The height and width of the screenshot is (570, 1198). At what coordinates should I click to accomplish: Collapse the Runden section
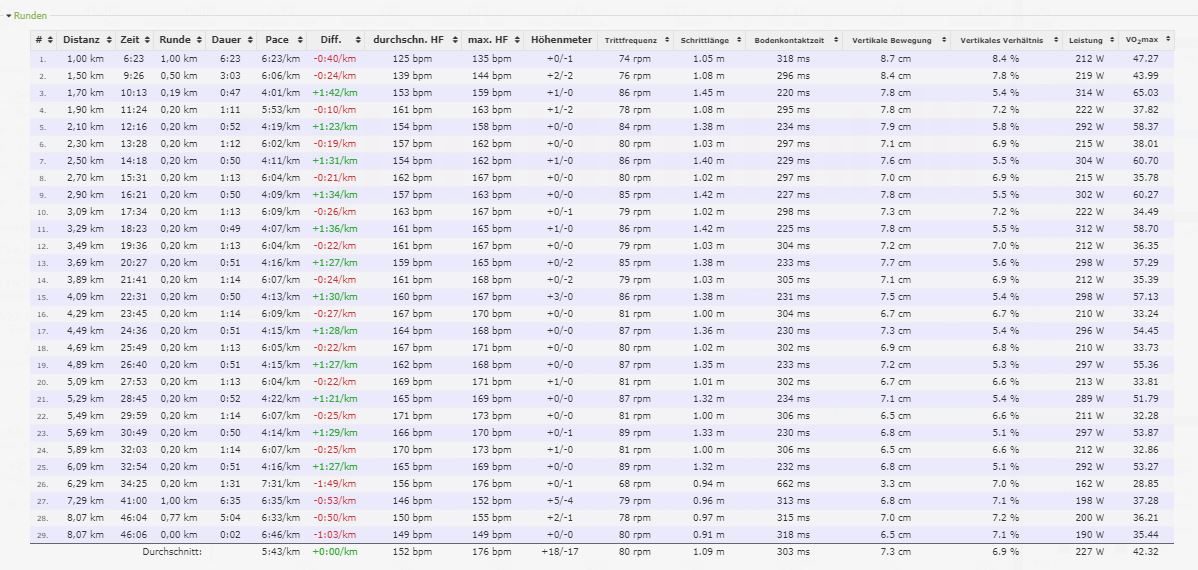click(x=27, y=16)
